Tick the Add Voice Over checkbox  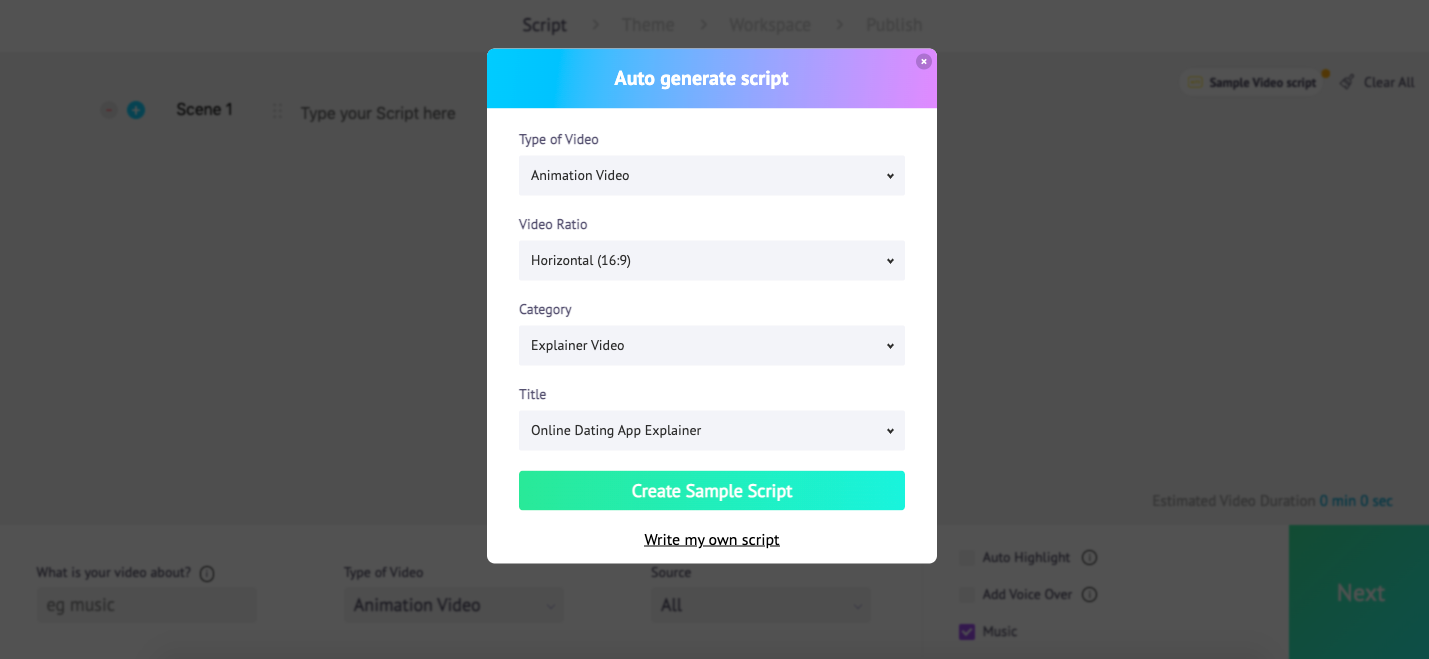click(x=967, y=595)
